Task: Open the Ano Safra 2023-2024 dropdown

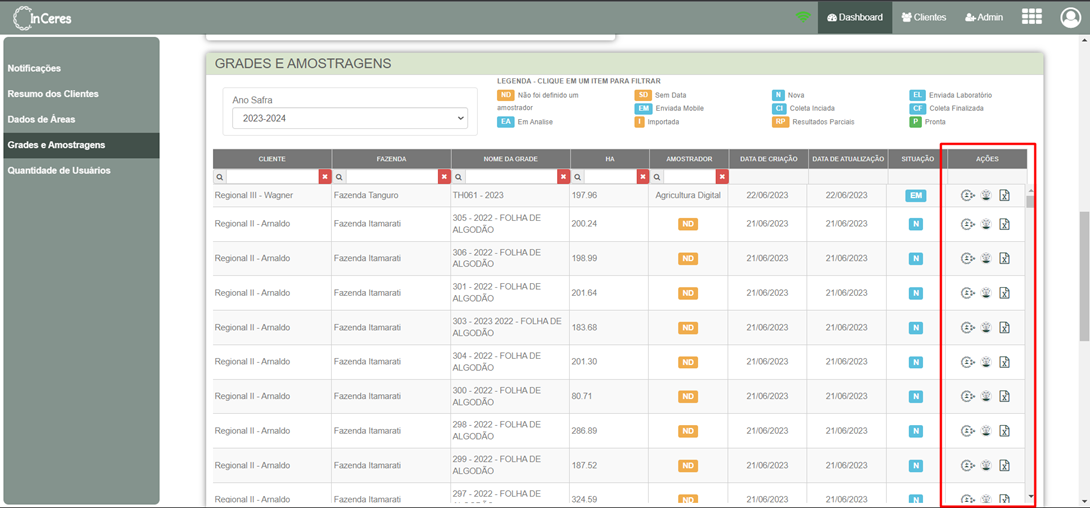Action: (350, 118)
